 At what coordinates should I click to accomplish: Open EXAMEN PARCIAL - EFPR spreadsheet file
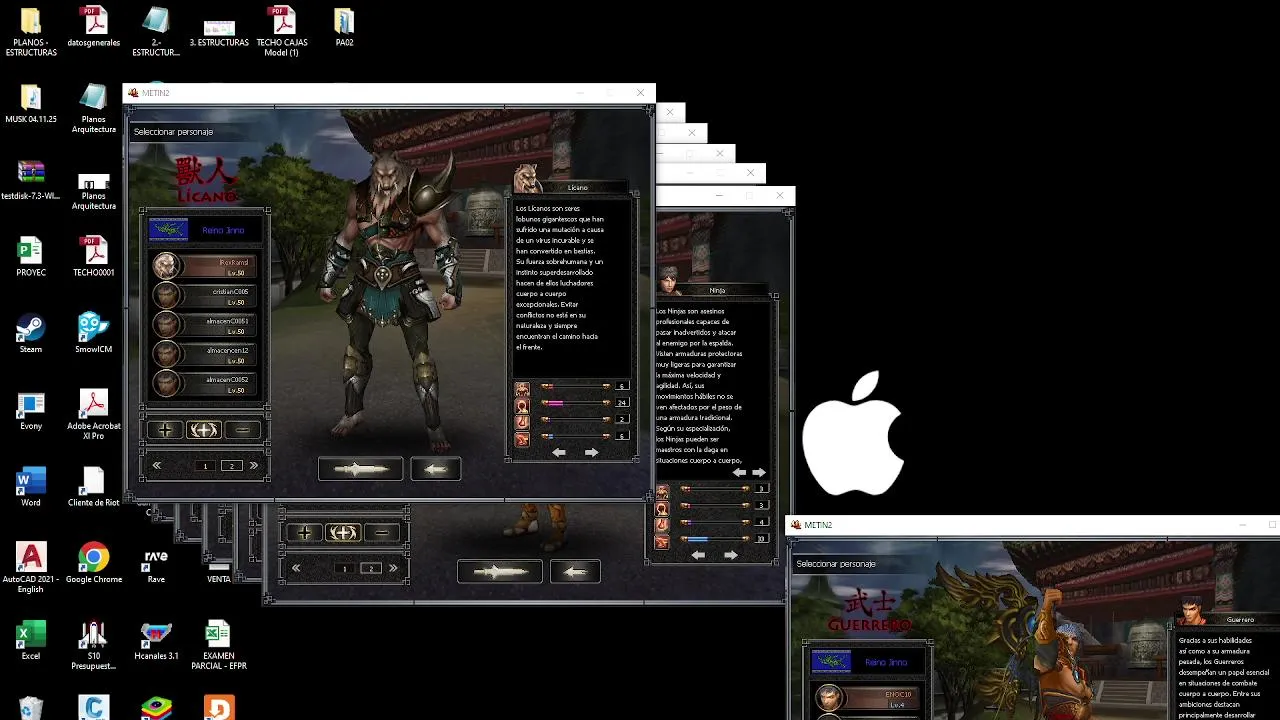coord(218,646)
